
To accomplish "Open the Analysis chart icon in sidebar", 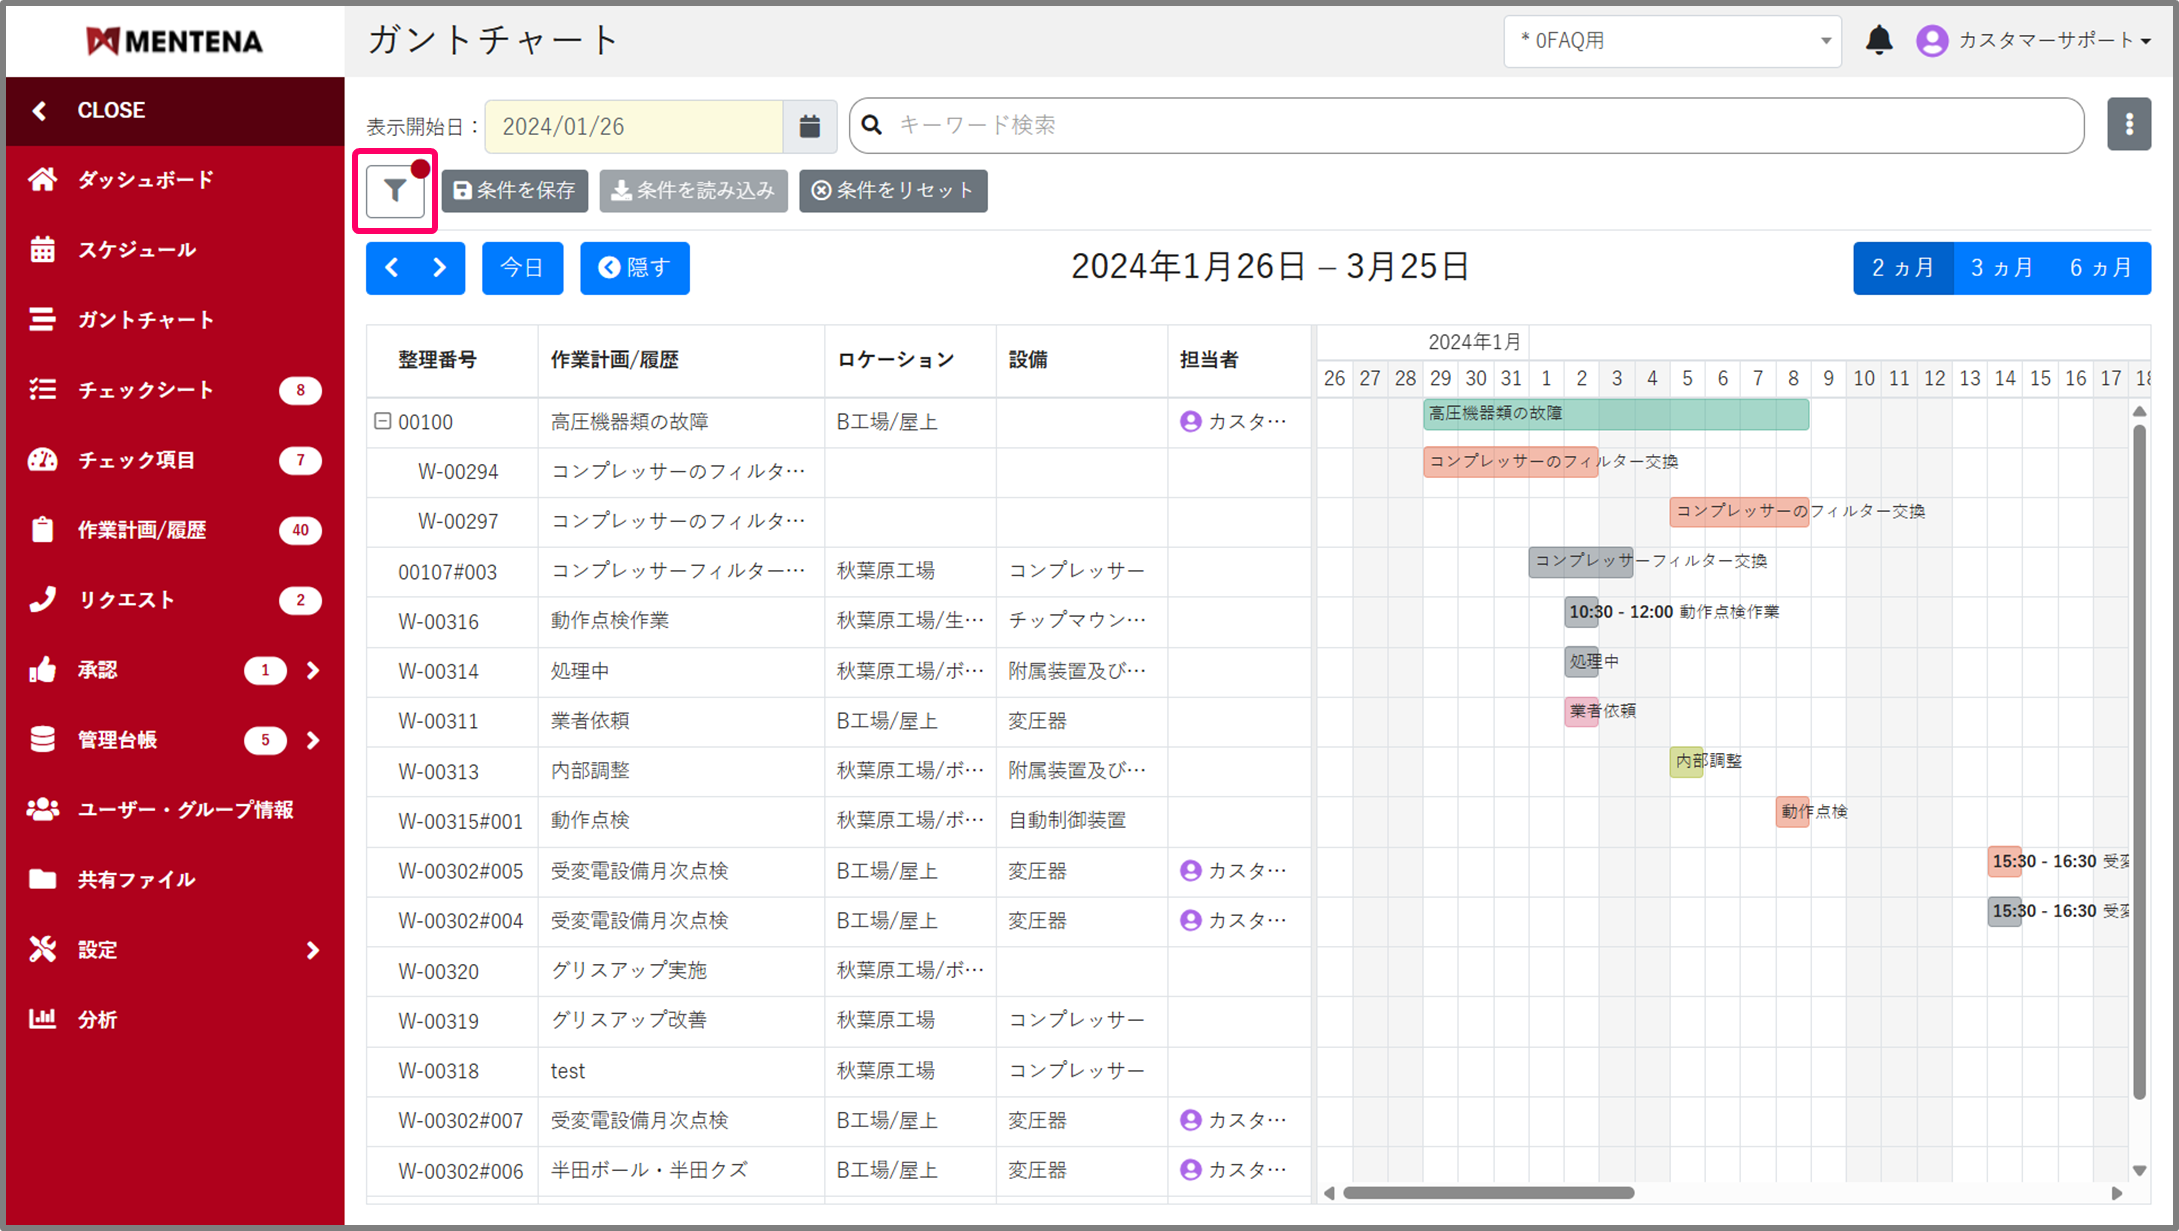I will point(42,1019).
